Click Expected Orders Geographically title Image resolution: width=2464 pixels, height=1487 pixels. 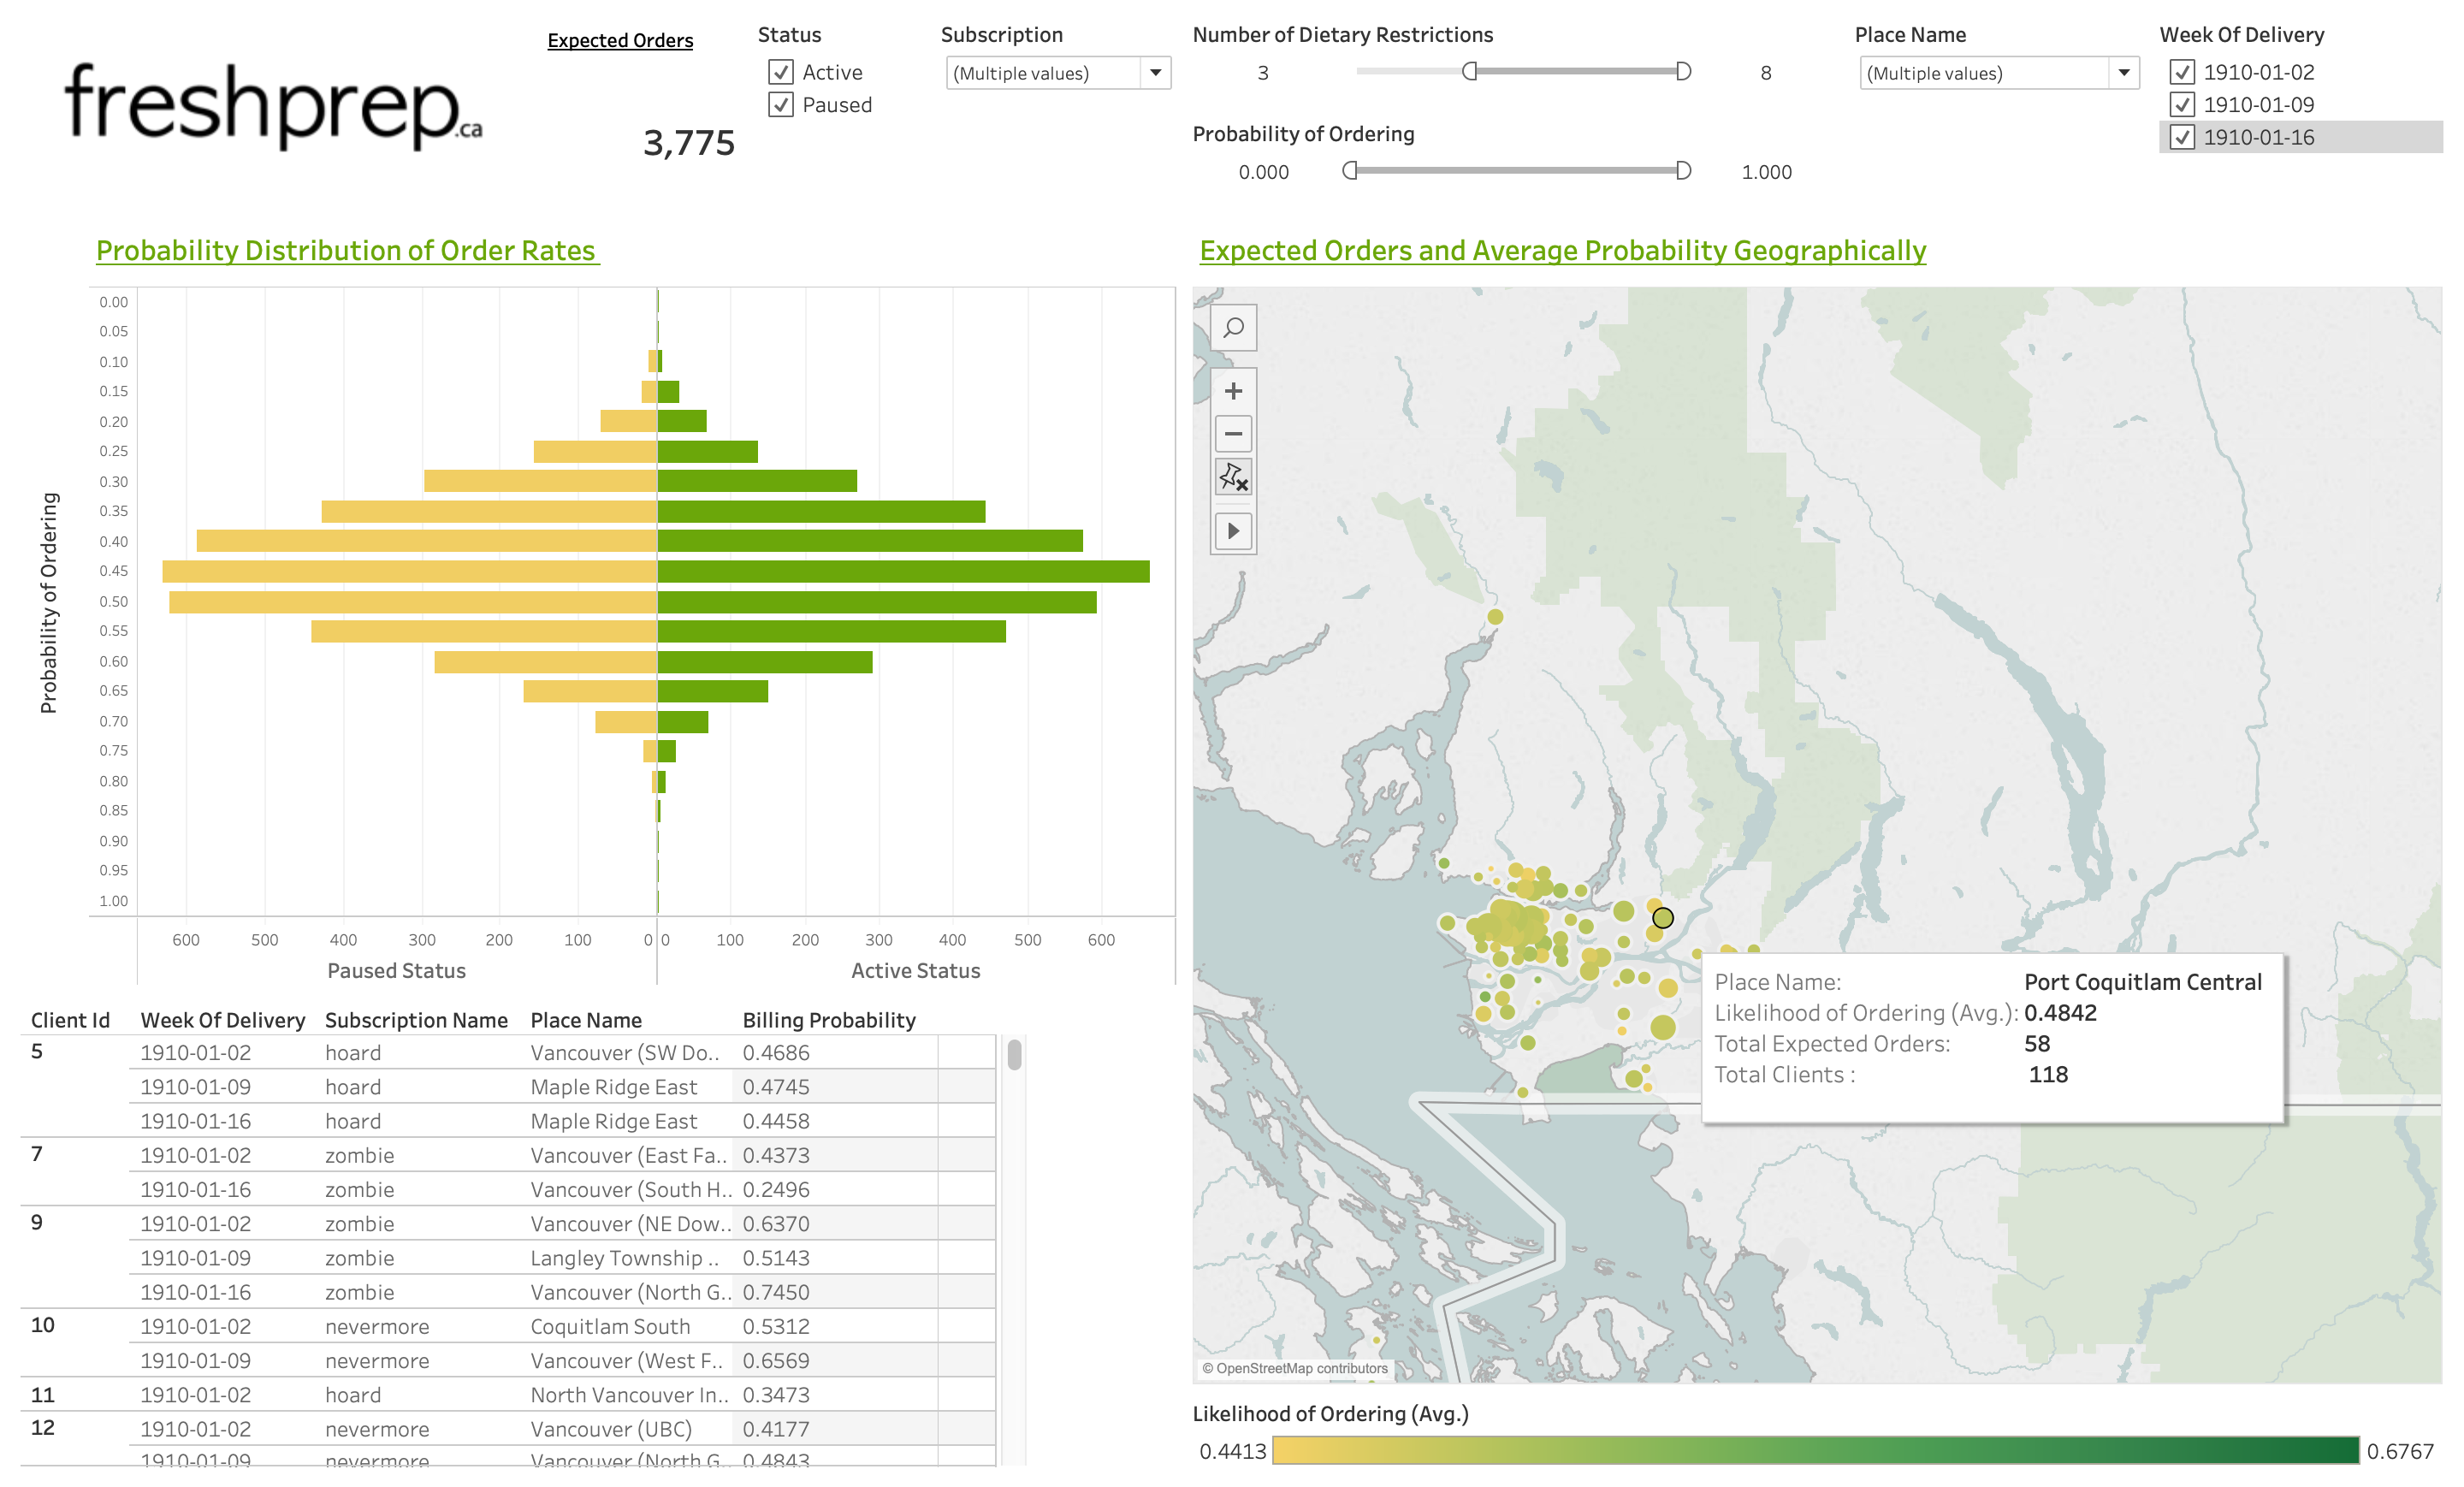[1563, 251]
